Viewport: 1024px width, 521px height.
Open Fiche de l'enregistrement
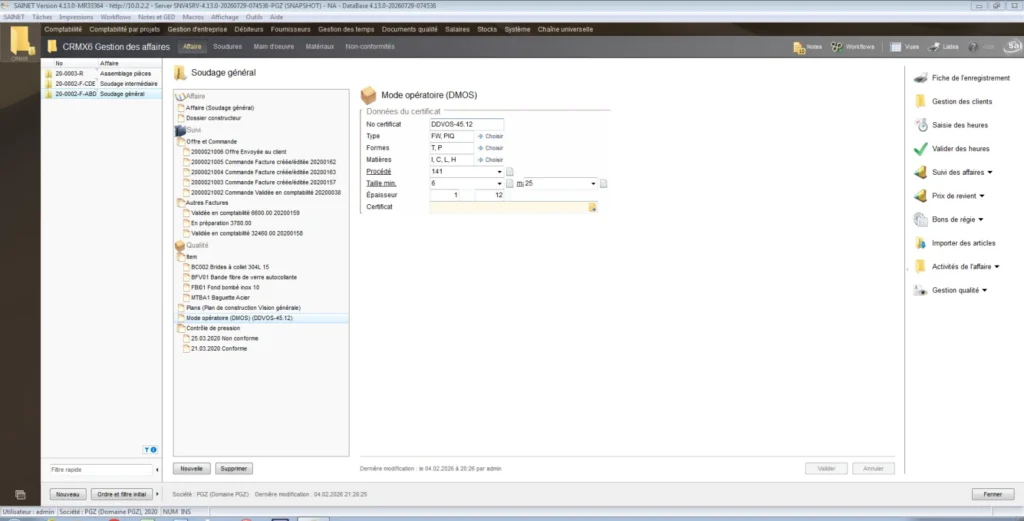pyautogui.click(x=970, y=78)
